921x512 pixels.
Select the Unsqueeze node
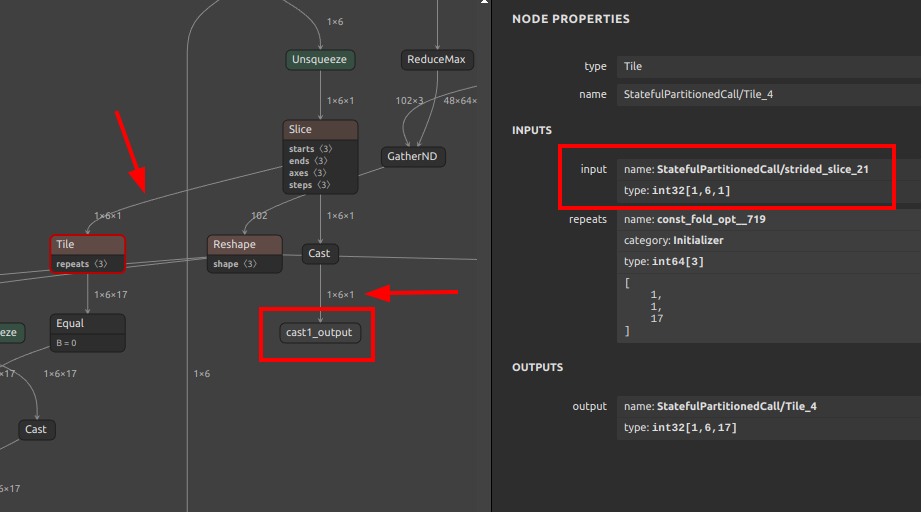click(x=320, y=60)
